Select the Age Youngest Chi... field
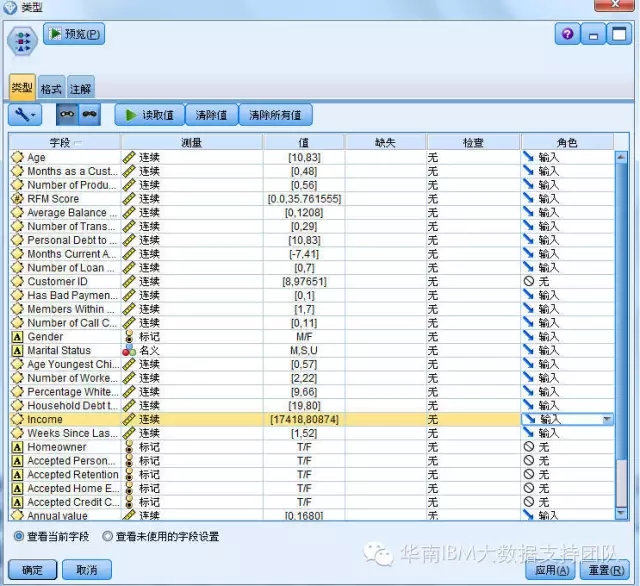This screenshot has width=640, height=586. click(73, 364)
